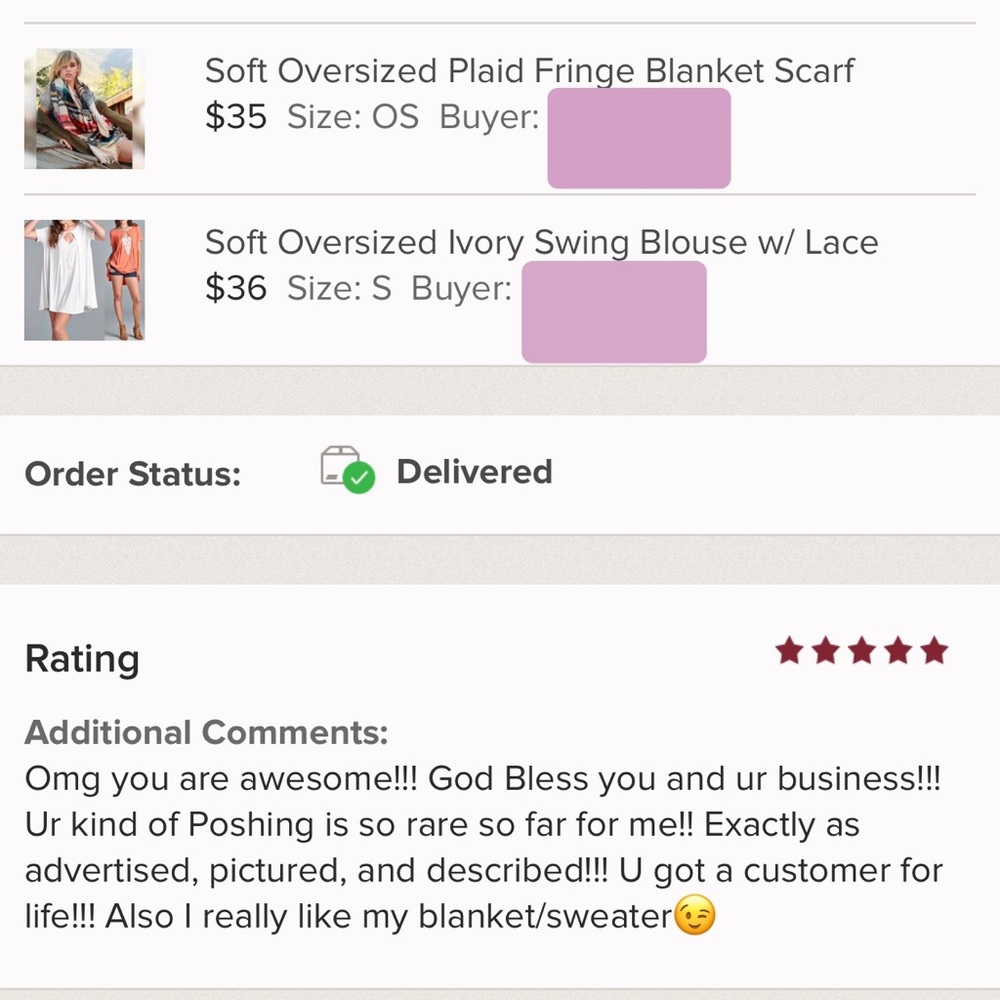Tap the green checkmark badge
Viewport: 1000px width, 1000px height.
[359, 478]
